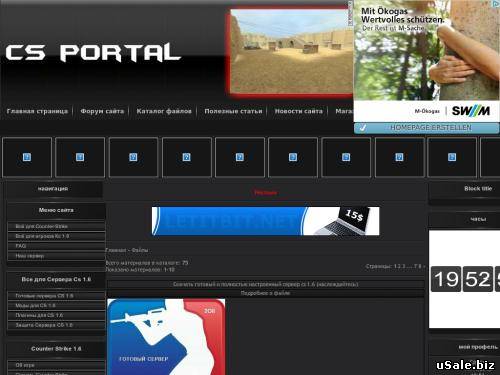Open Главная страница in navigation bar
Screen dimensions: 500x375
[37, 111]
